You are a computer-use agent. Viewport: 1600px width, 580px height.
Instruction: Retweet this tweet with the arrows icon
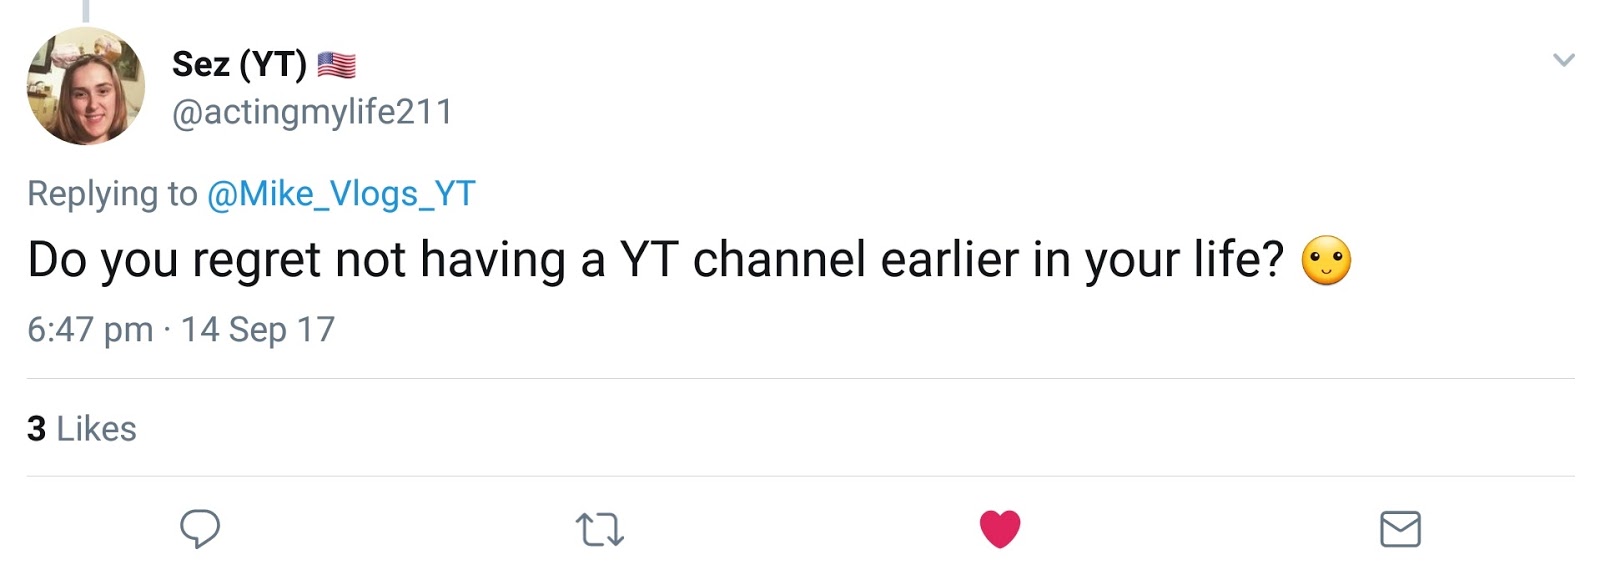[600, 529]
